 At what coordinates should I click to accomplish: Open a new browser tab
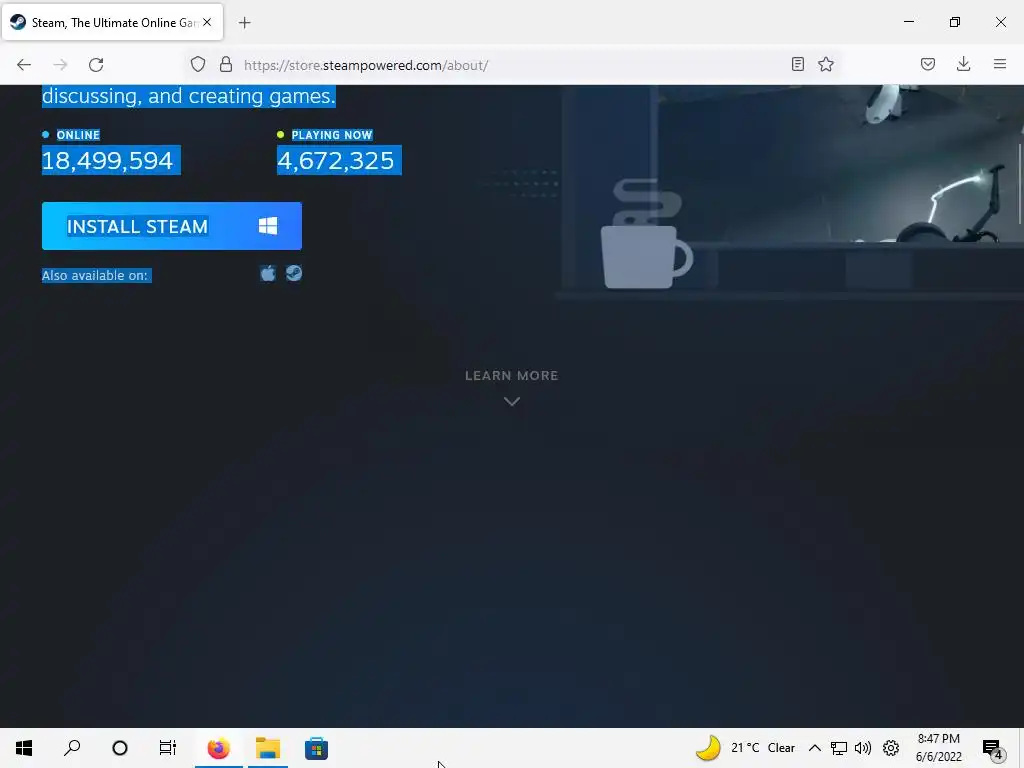[245, 23]
